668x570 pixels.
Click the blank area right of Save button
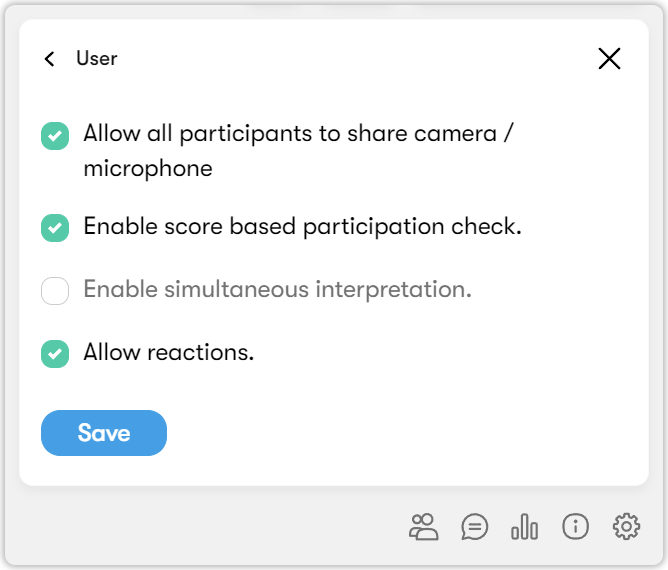click(400, 433)
